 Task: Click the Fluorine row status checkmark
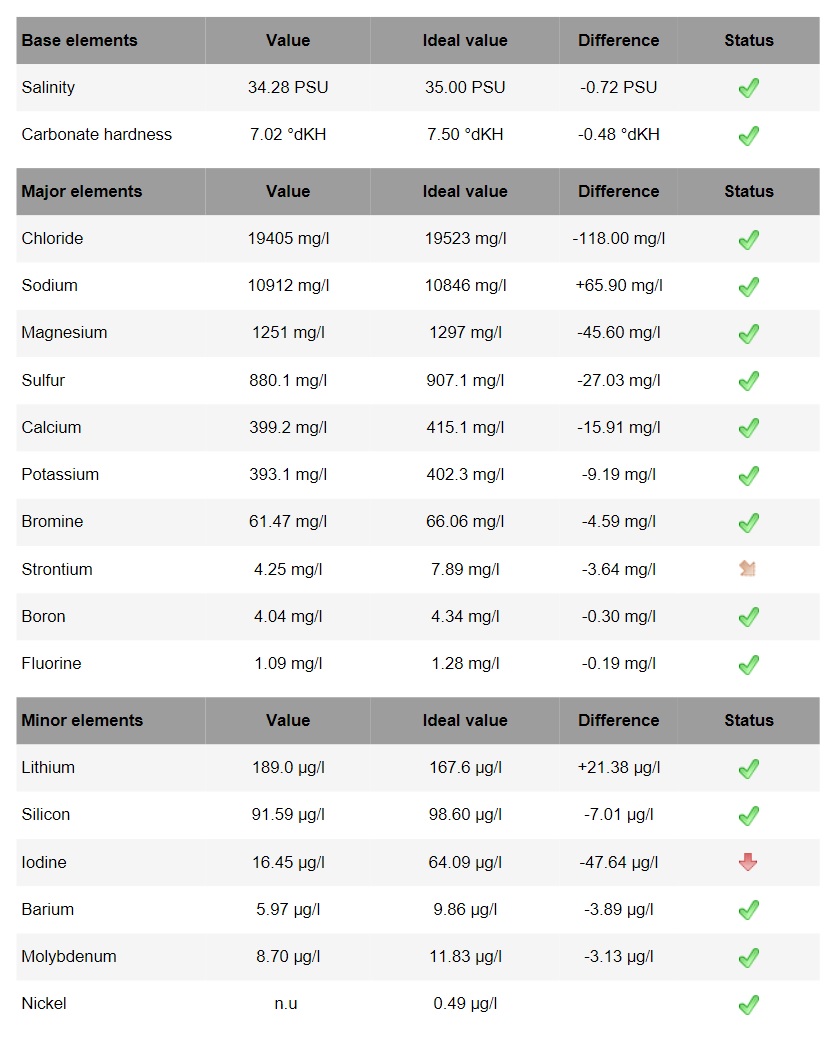748,664
